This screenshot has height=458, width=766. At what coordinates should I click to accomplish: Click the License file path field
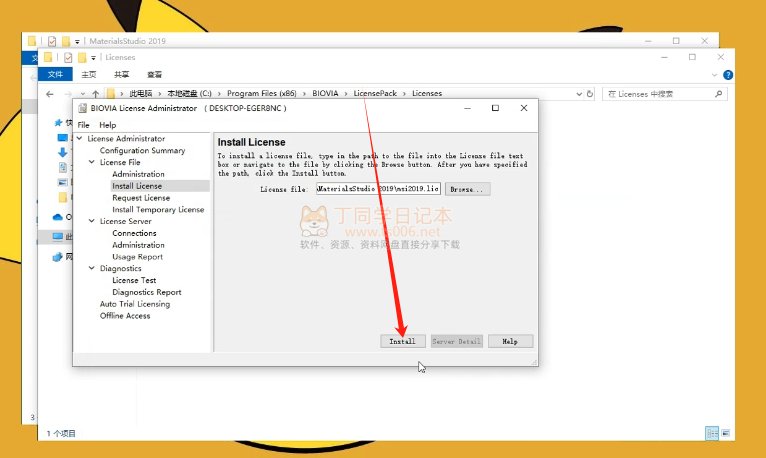(378, 188)
